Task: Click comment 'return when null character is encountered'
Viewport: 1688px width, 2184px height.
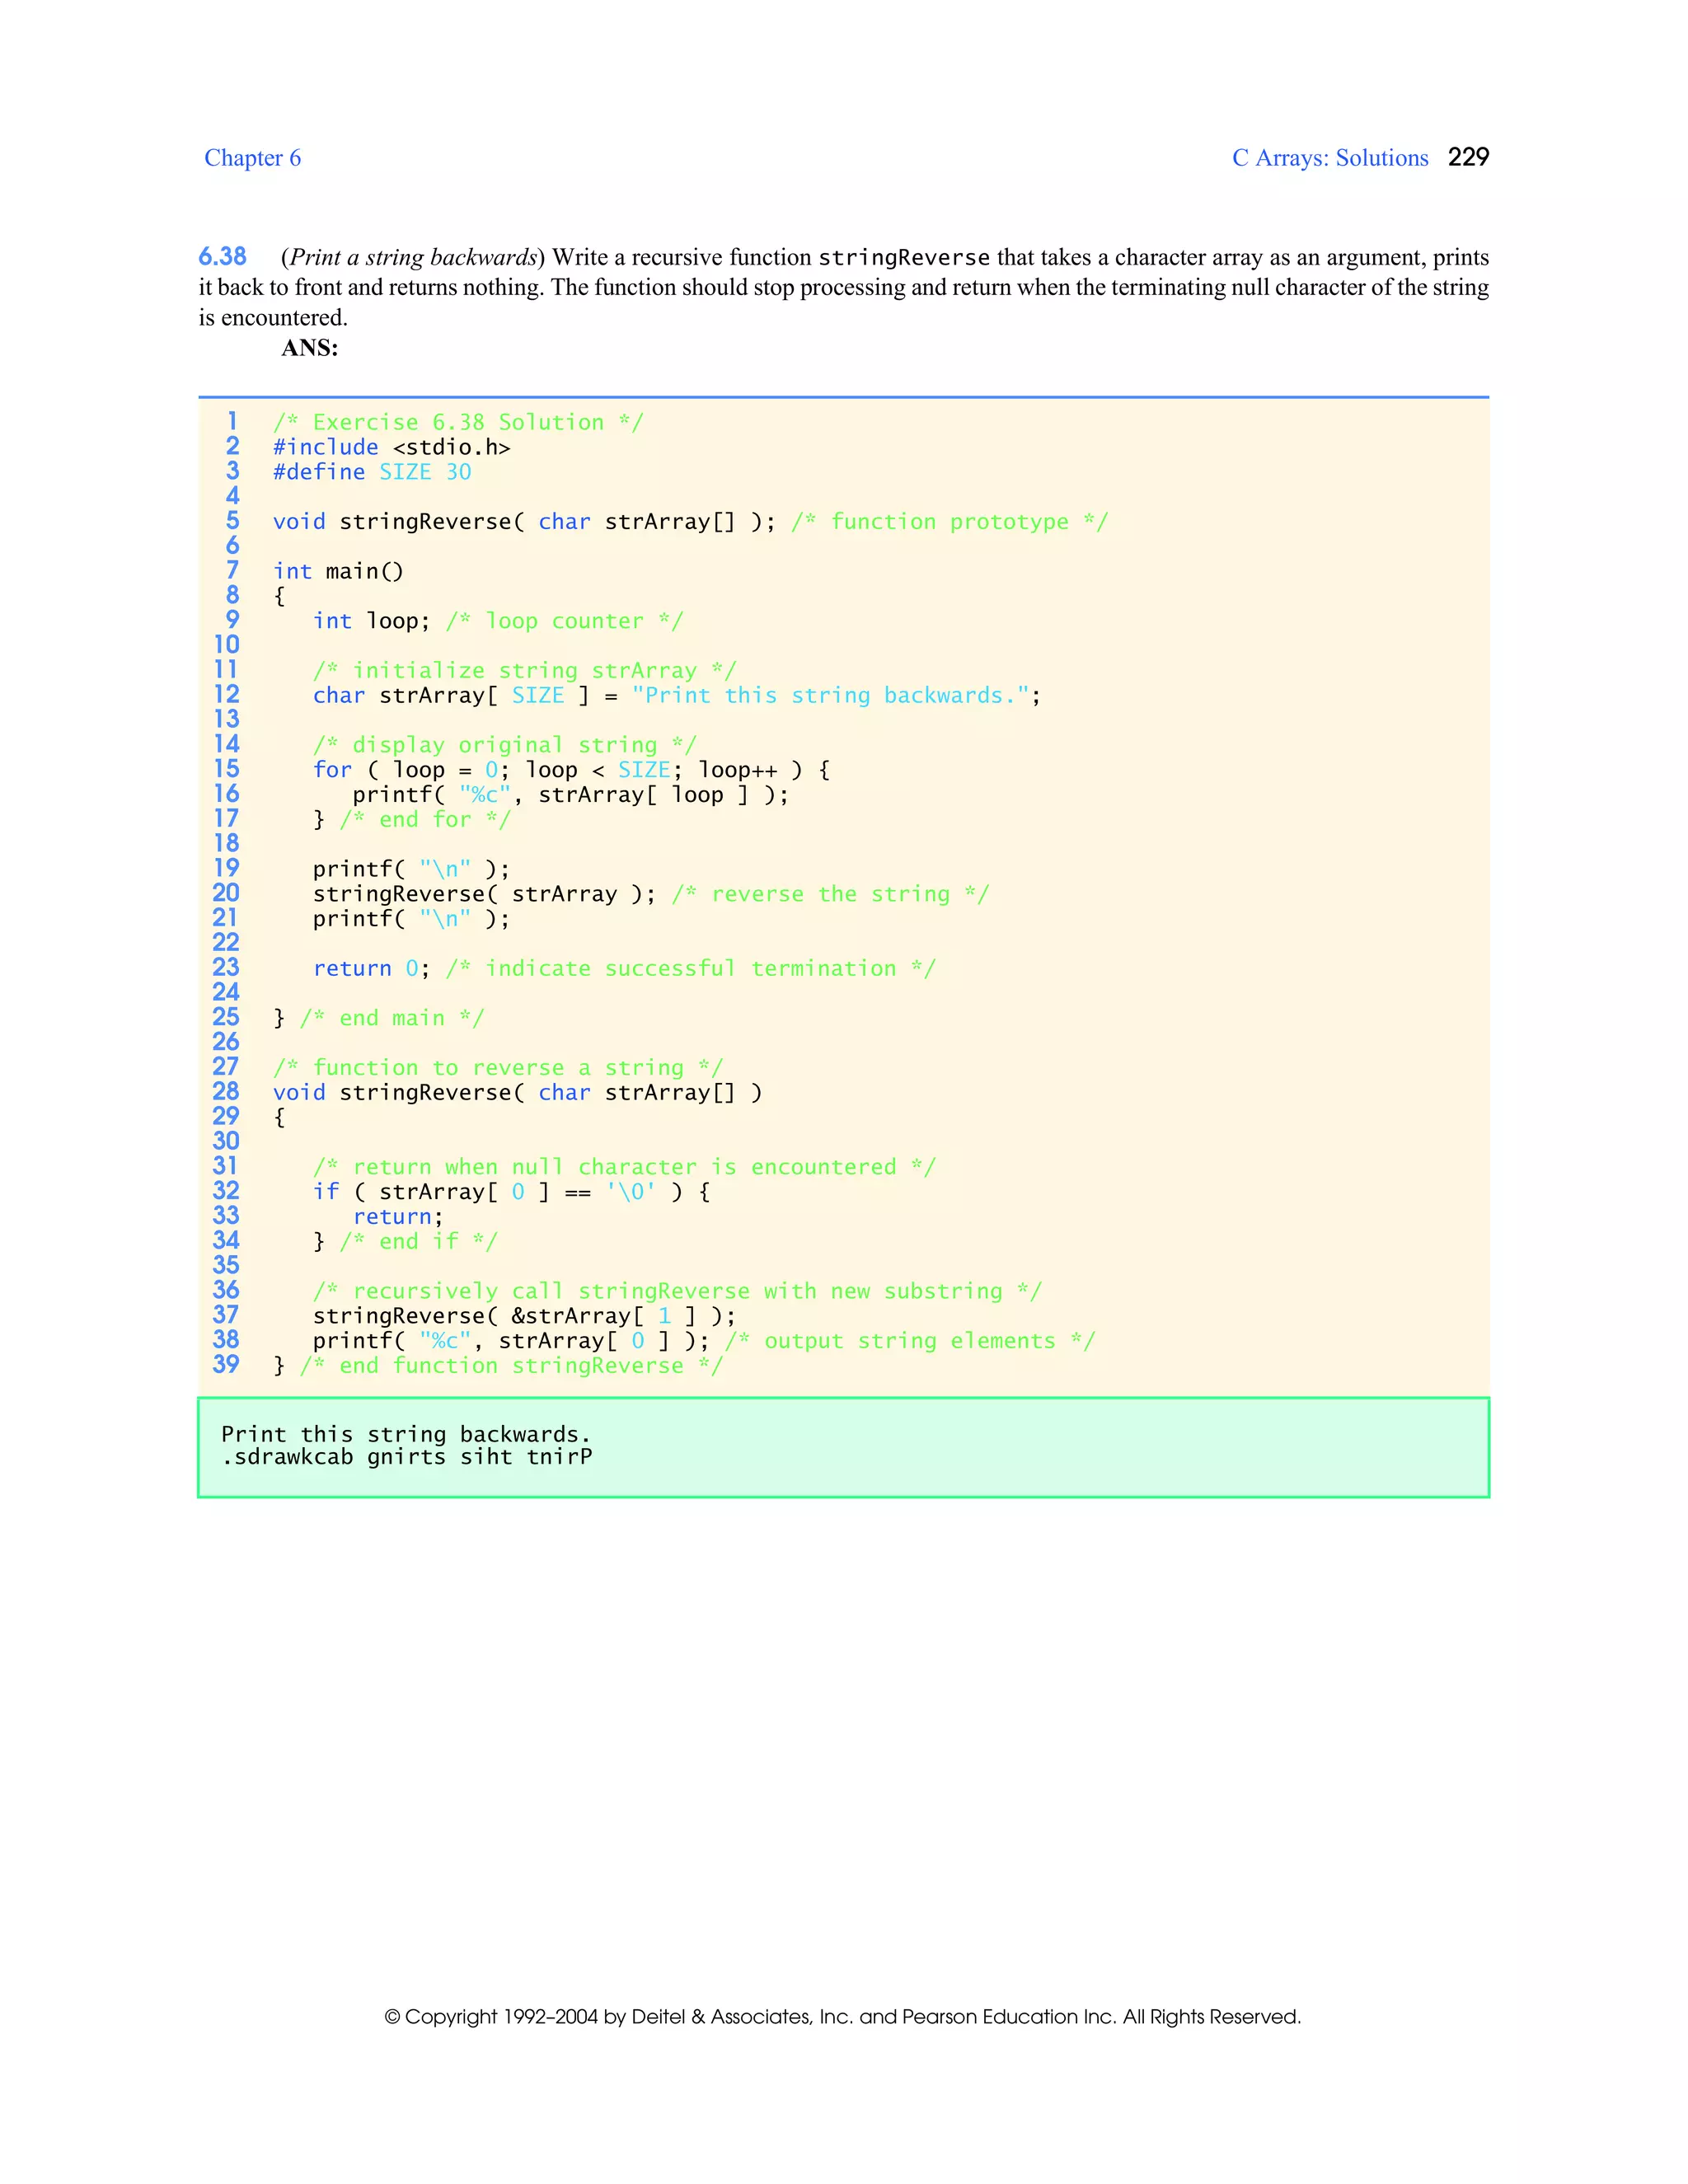Action: point(624,1167)
